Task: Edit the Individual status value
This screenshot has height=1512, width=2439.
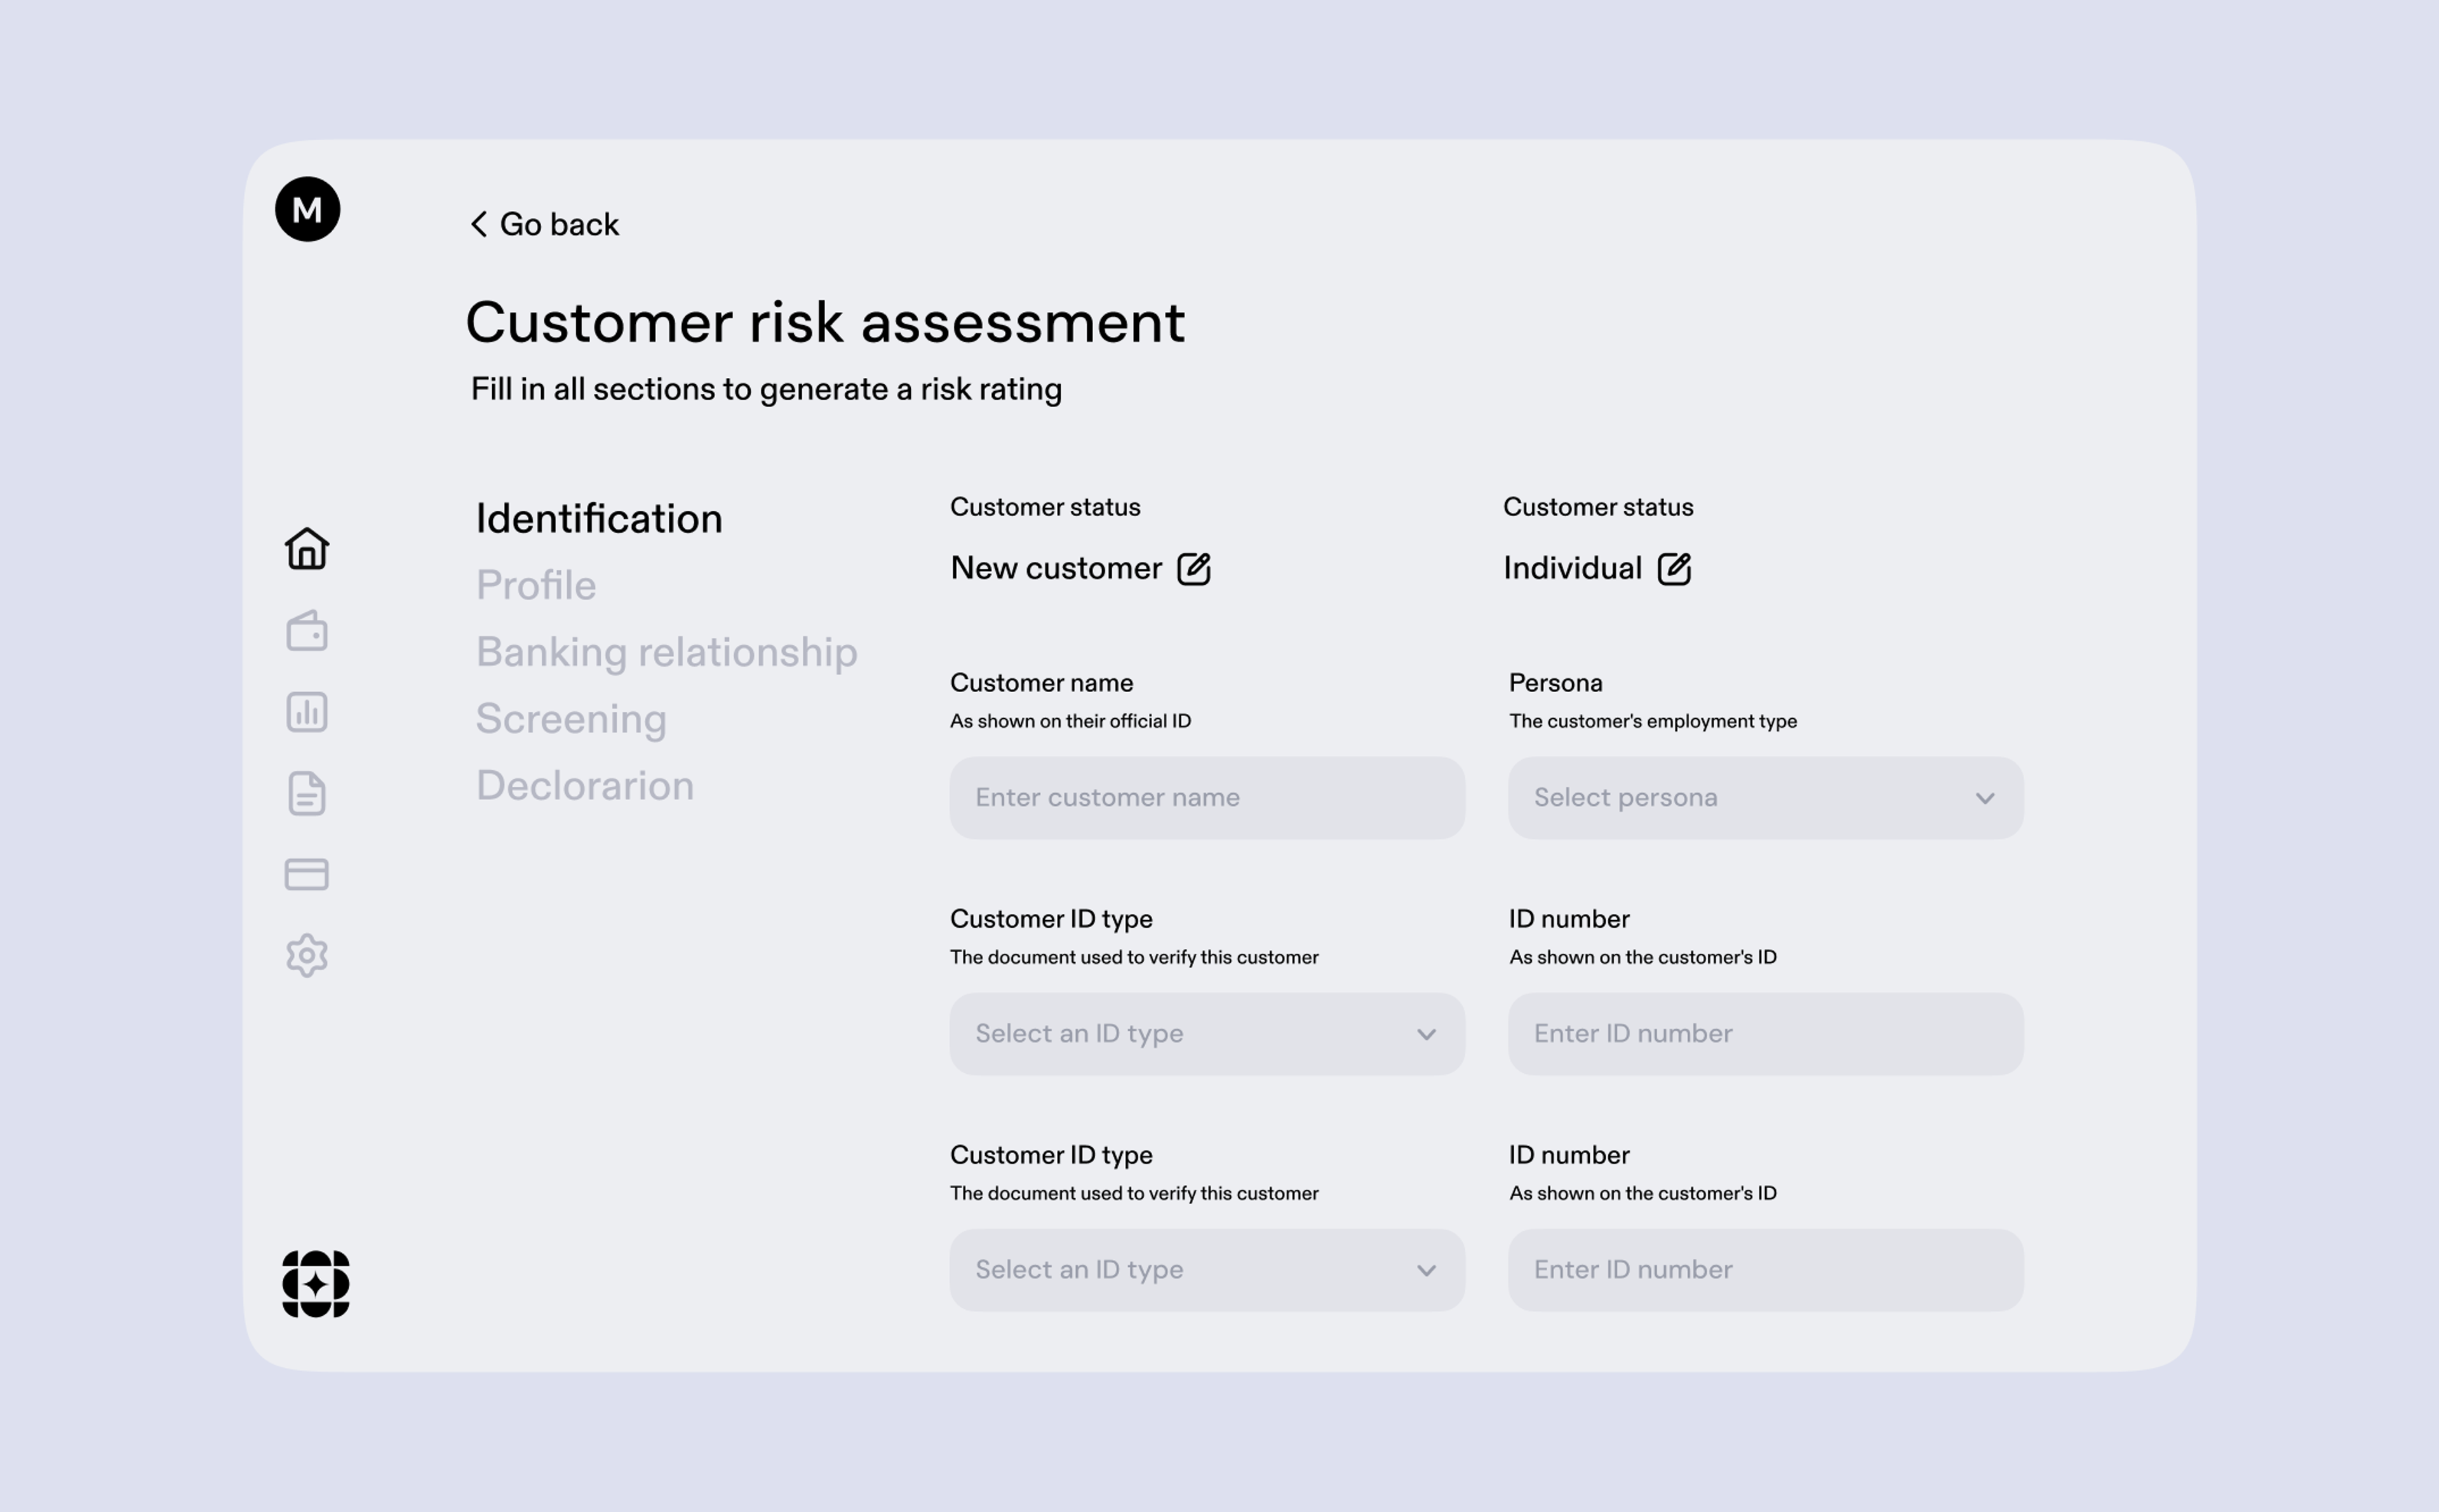Action: [1675, 569]
